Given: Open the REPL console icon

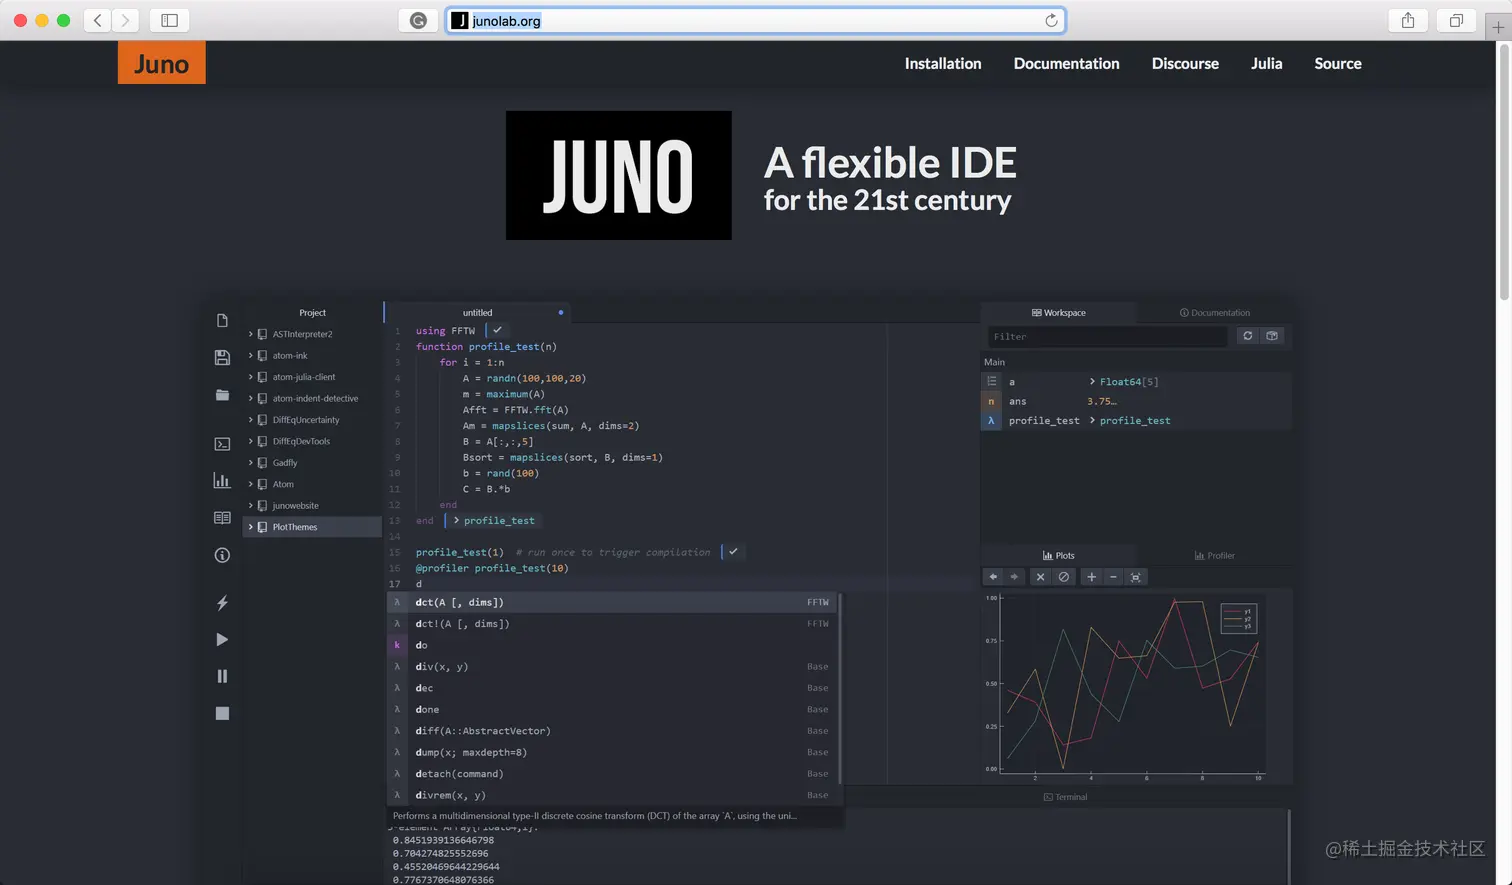Looking at the screenshot, I should (222, 444).
